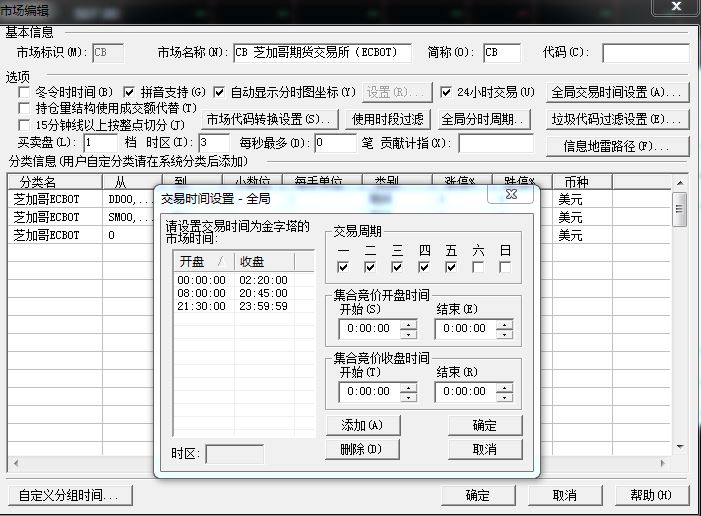701x516 pixels.
Task: Select the 08:00:00 to 20:45:00 time row
Action: [x=232, y=293]
